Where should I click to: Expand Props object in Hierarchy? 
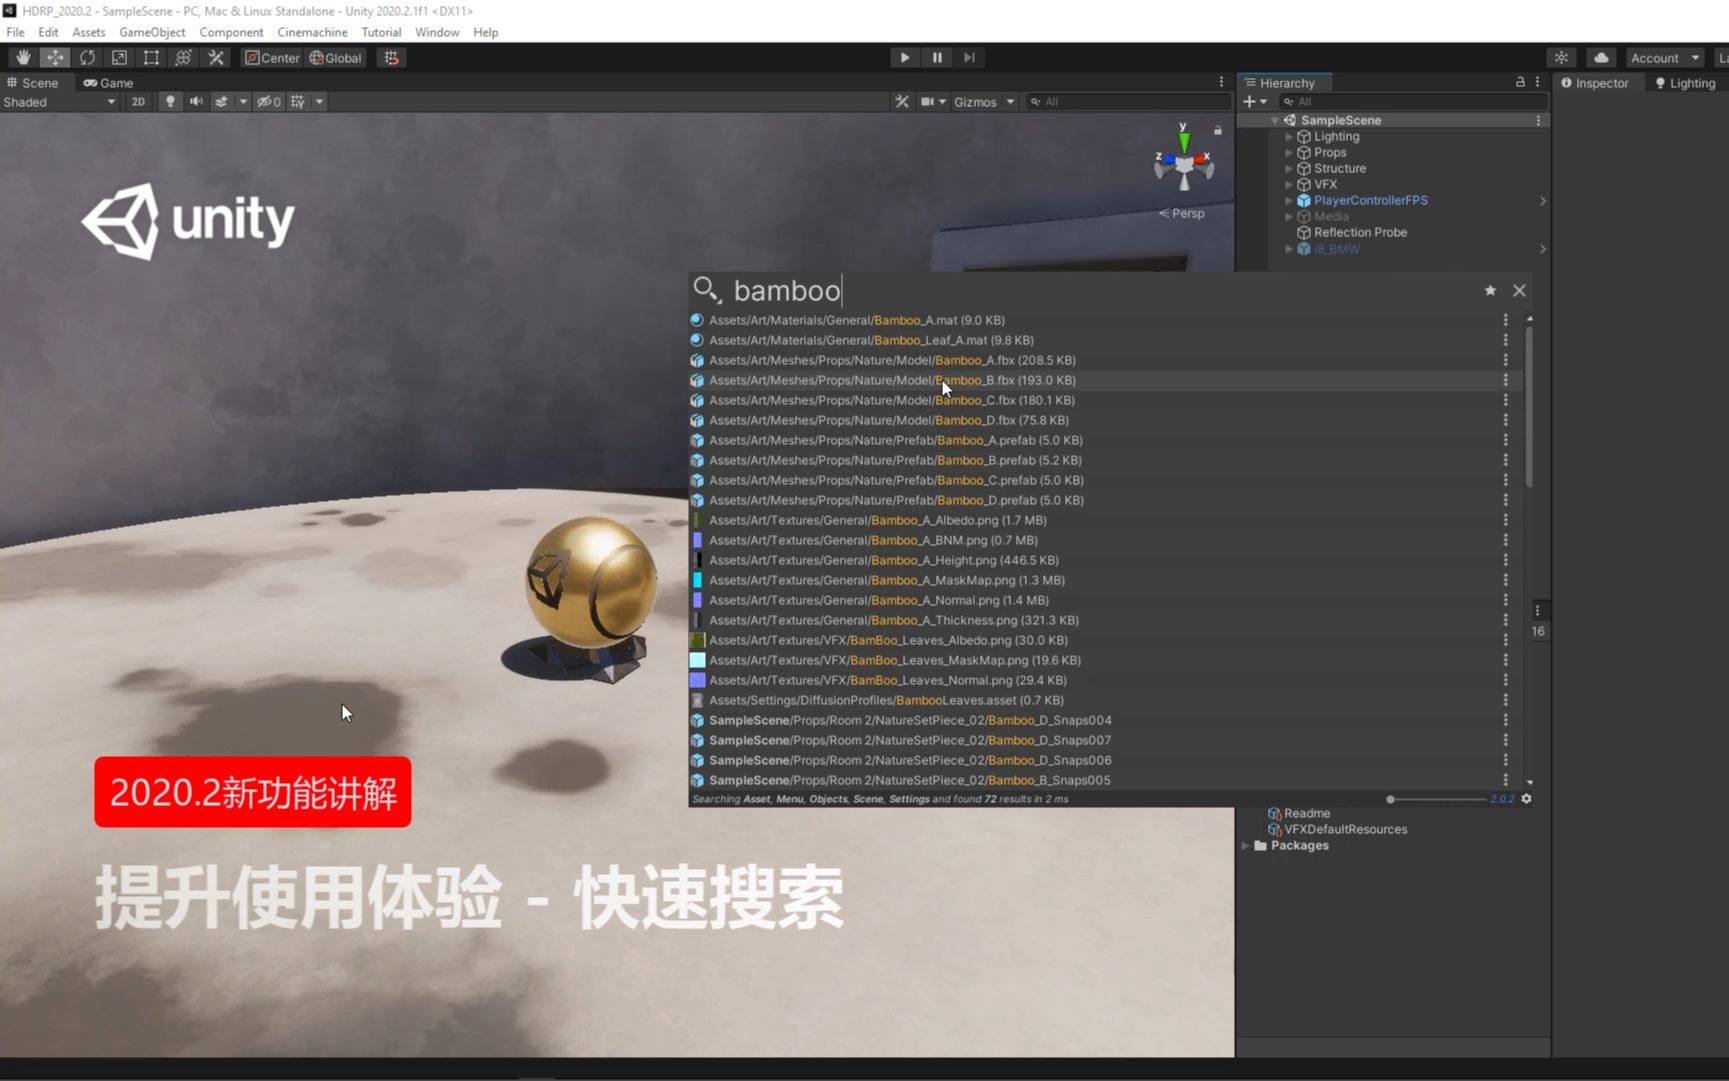pyautogui.click(x=1288, y=153)
